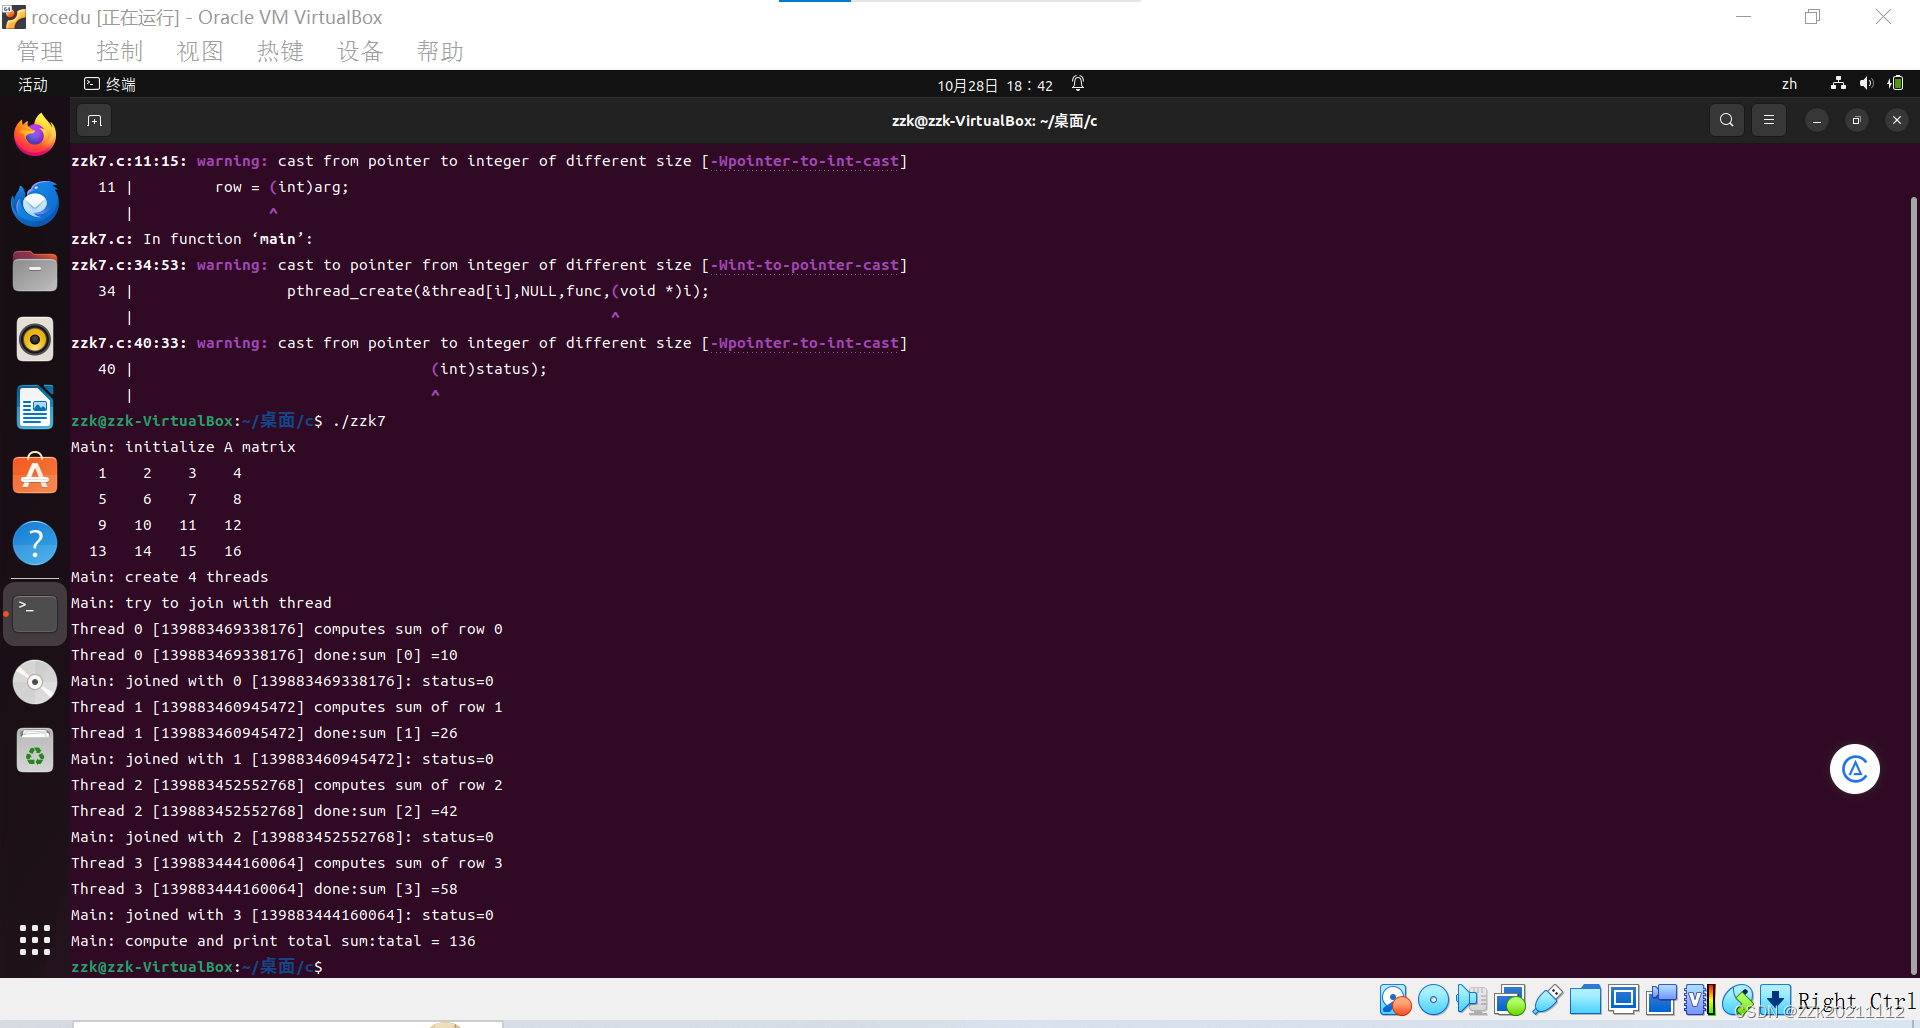Click line 'Main: create 4 threads'
The image size is (1920, 1028).
point(170,577)
